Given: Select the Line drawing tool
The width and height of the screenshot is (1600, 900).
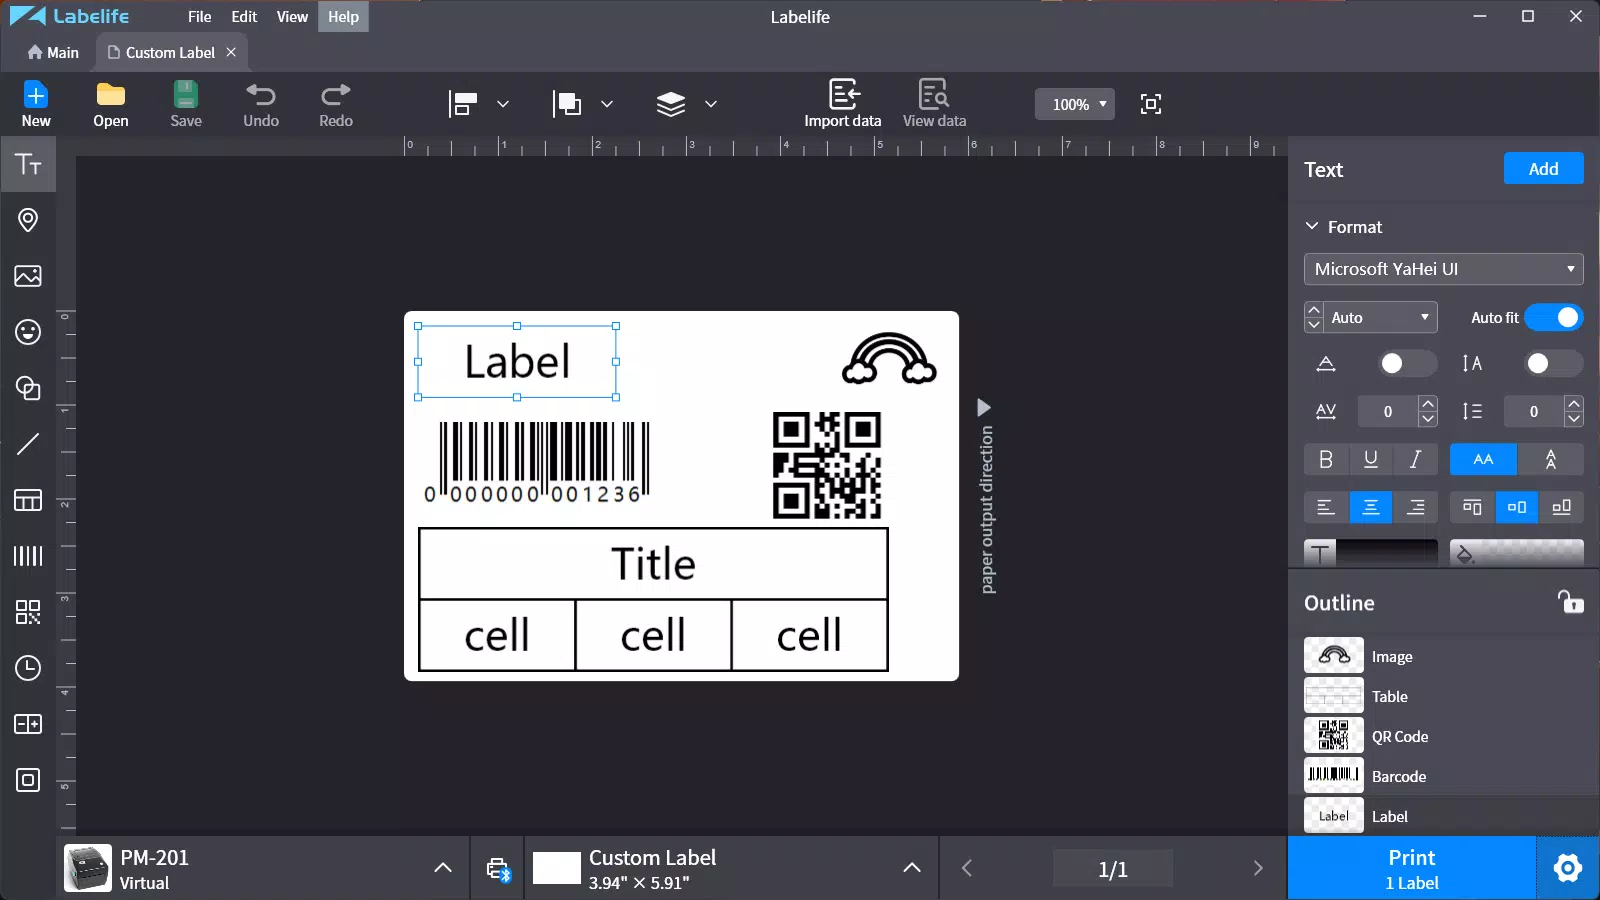Looking at the screenshot, I should point(28,444).
